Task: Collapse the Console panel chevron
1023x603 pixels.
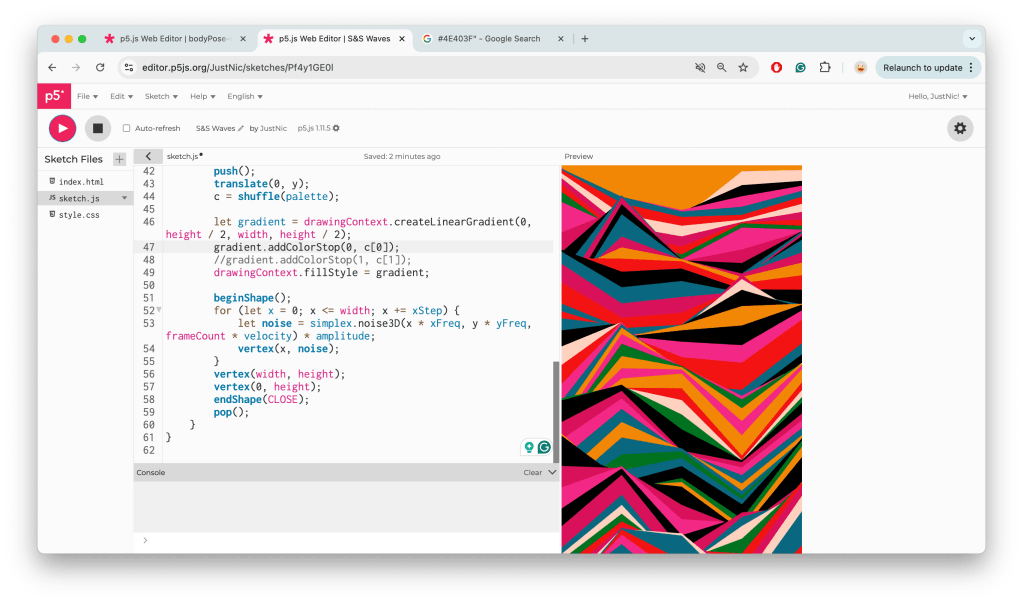Action: click(x=552, y=472)
